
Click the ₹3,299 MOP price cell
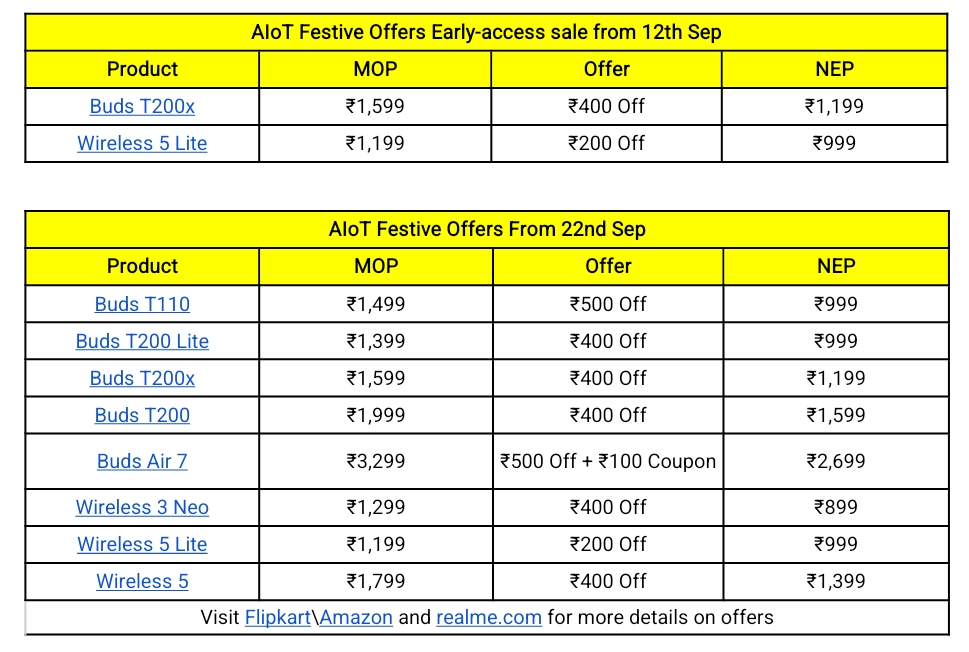(375, 461)
